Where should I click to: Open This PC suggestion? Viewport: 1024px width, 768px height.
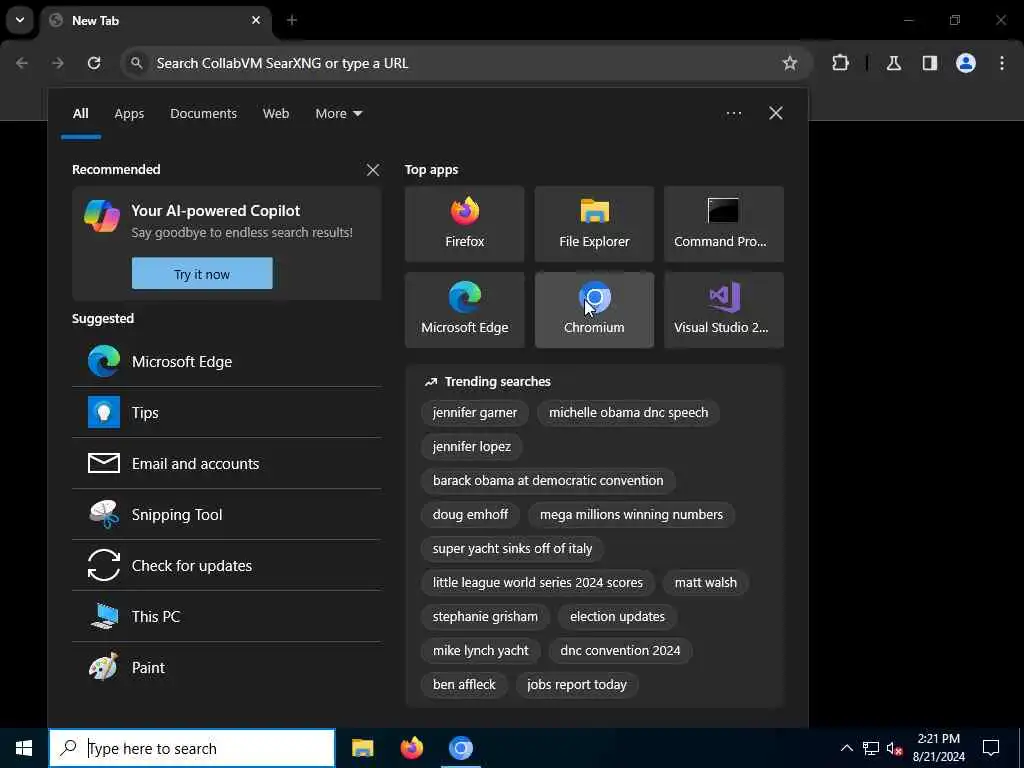click(x=227, y=616)
